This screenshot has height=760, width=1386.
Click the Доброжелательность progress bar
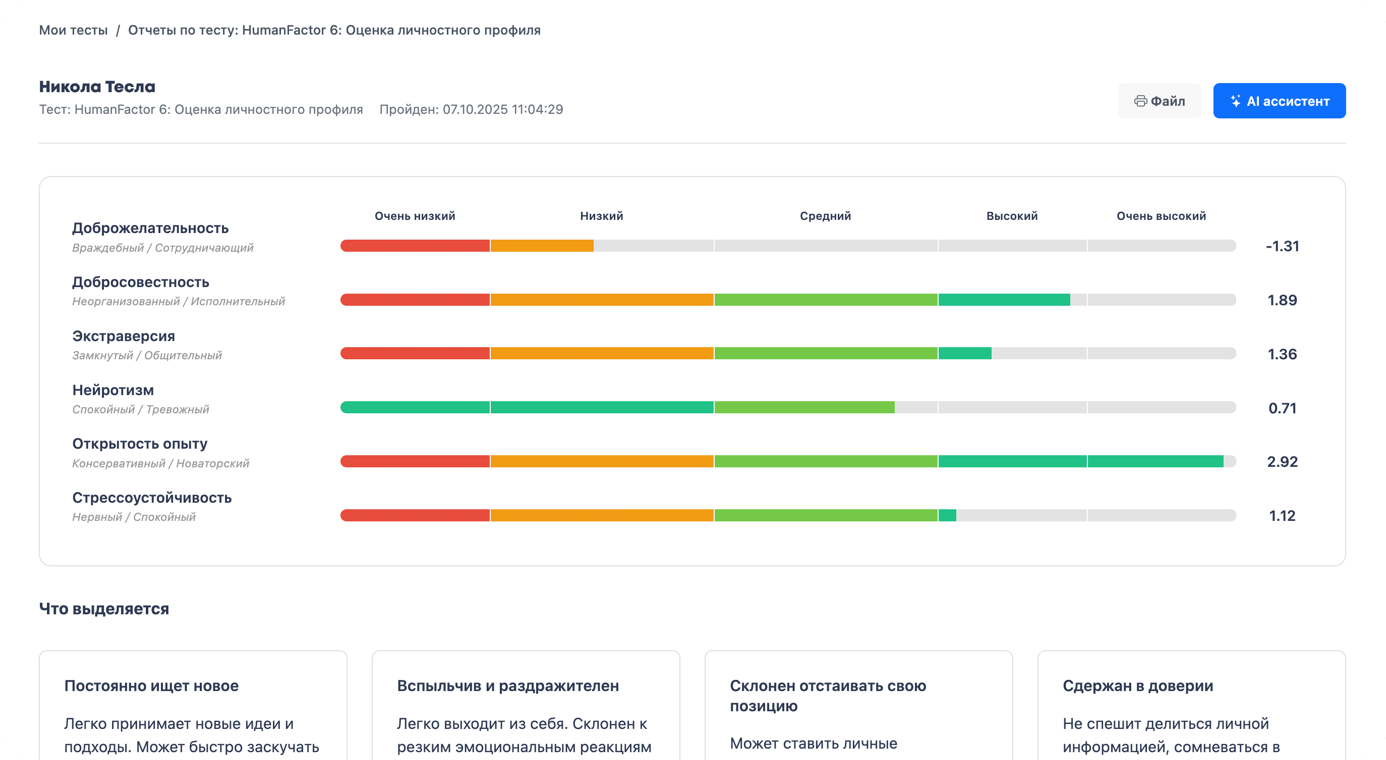[787, 246]
